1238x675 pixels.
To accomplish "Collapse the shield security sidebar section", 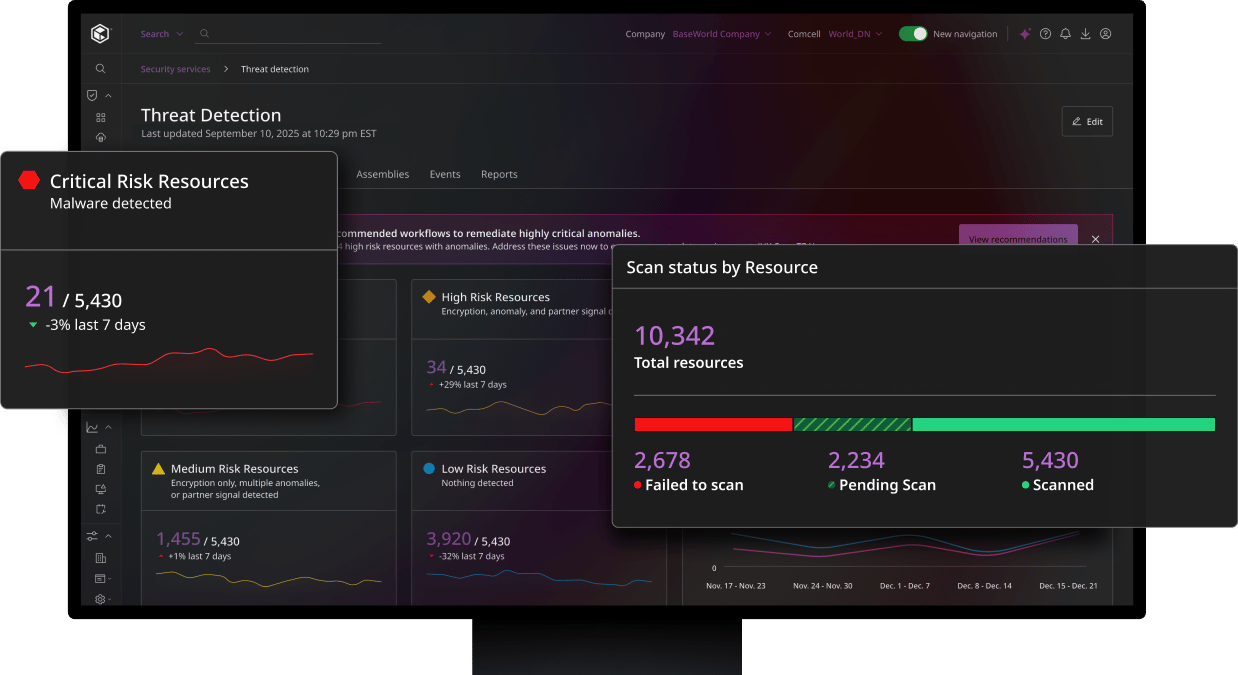I will [108, 96].
